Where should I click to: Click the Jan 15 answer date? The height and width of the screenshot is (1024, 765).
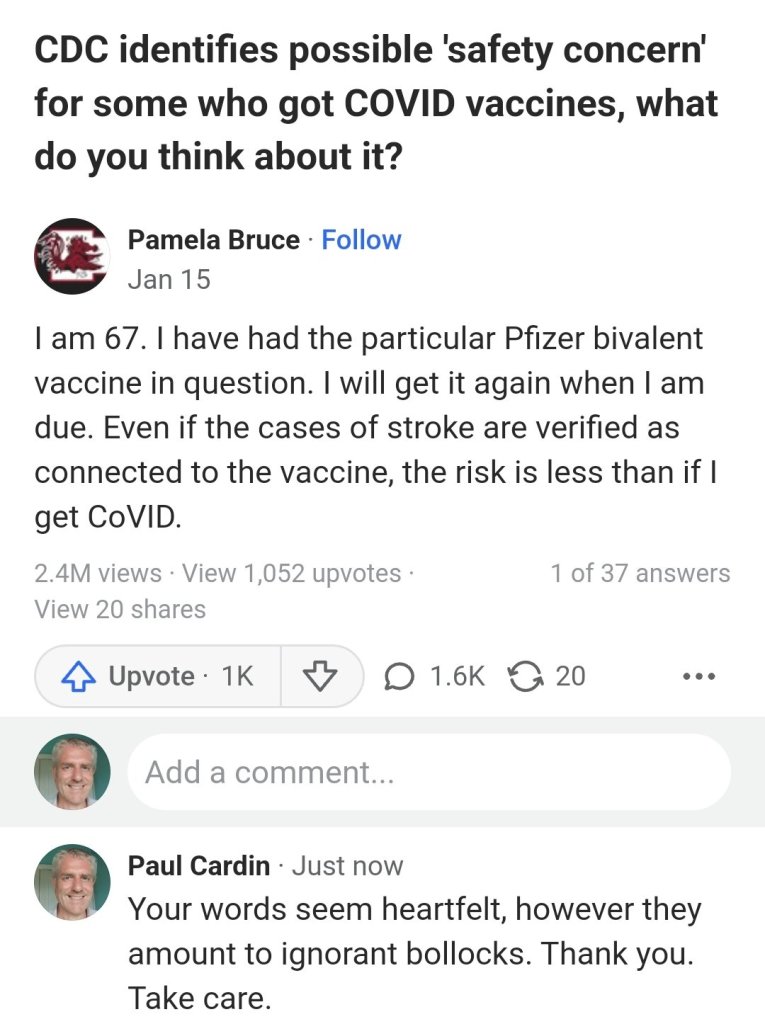[x=169, y=280]
